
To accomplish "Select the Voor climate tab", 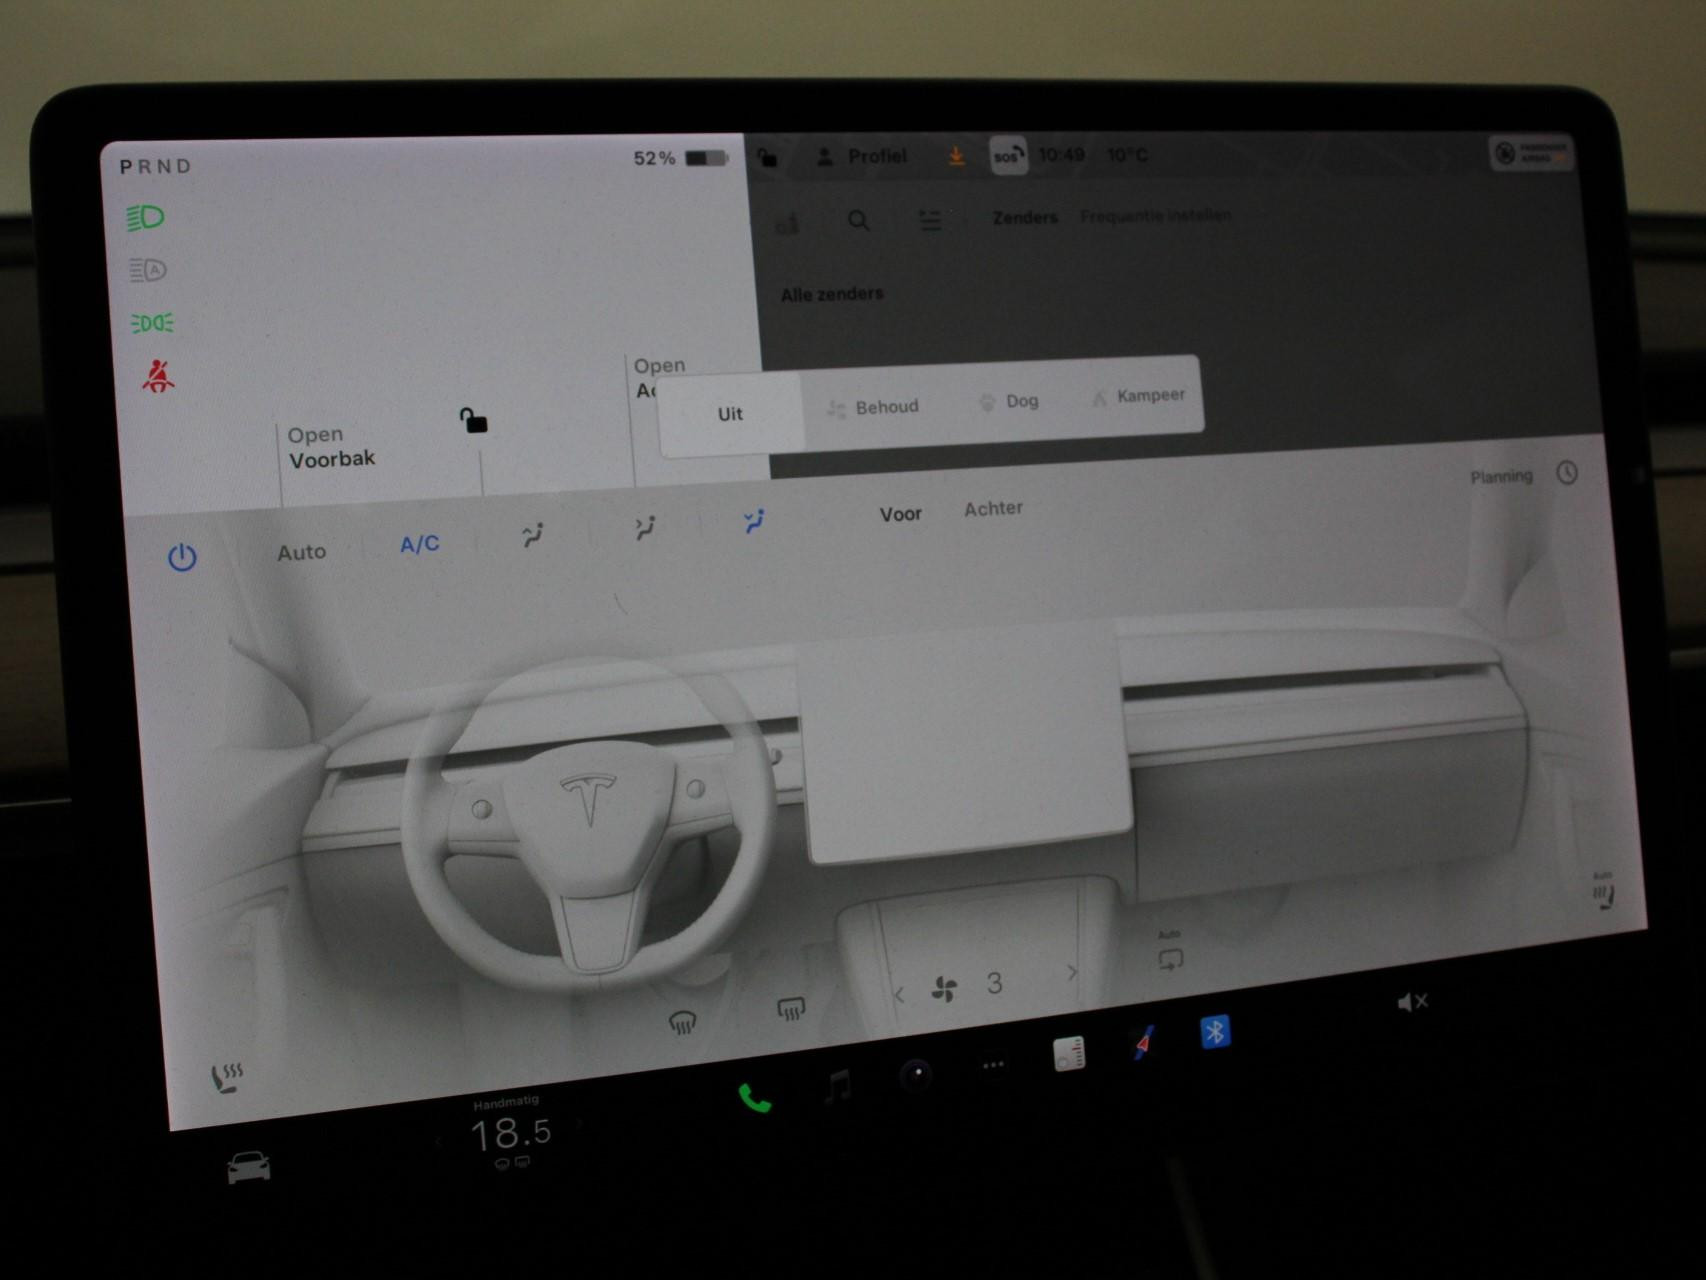I will pyautogui.click(x=900, y=514).
